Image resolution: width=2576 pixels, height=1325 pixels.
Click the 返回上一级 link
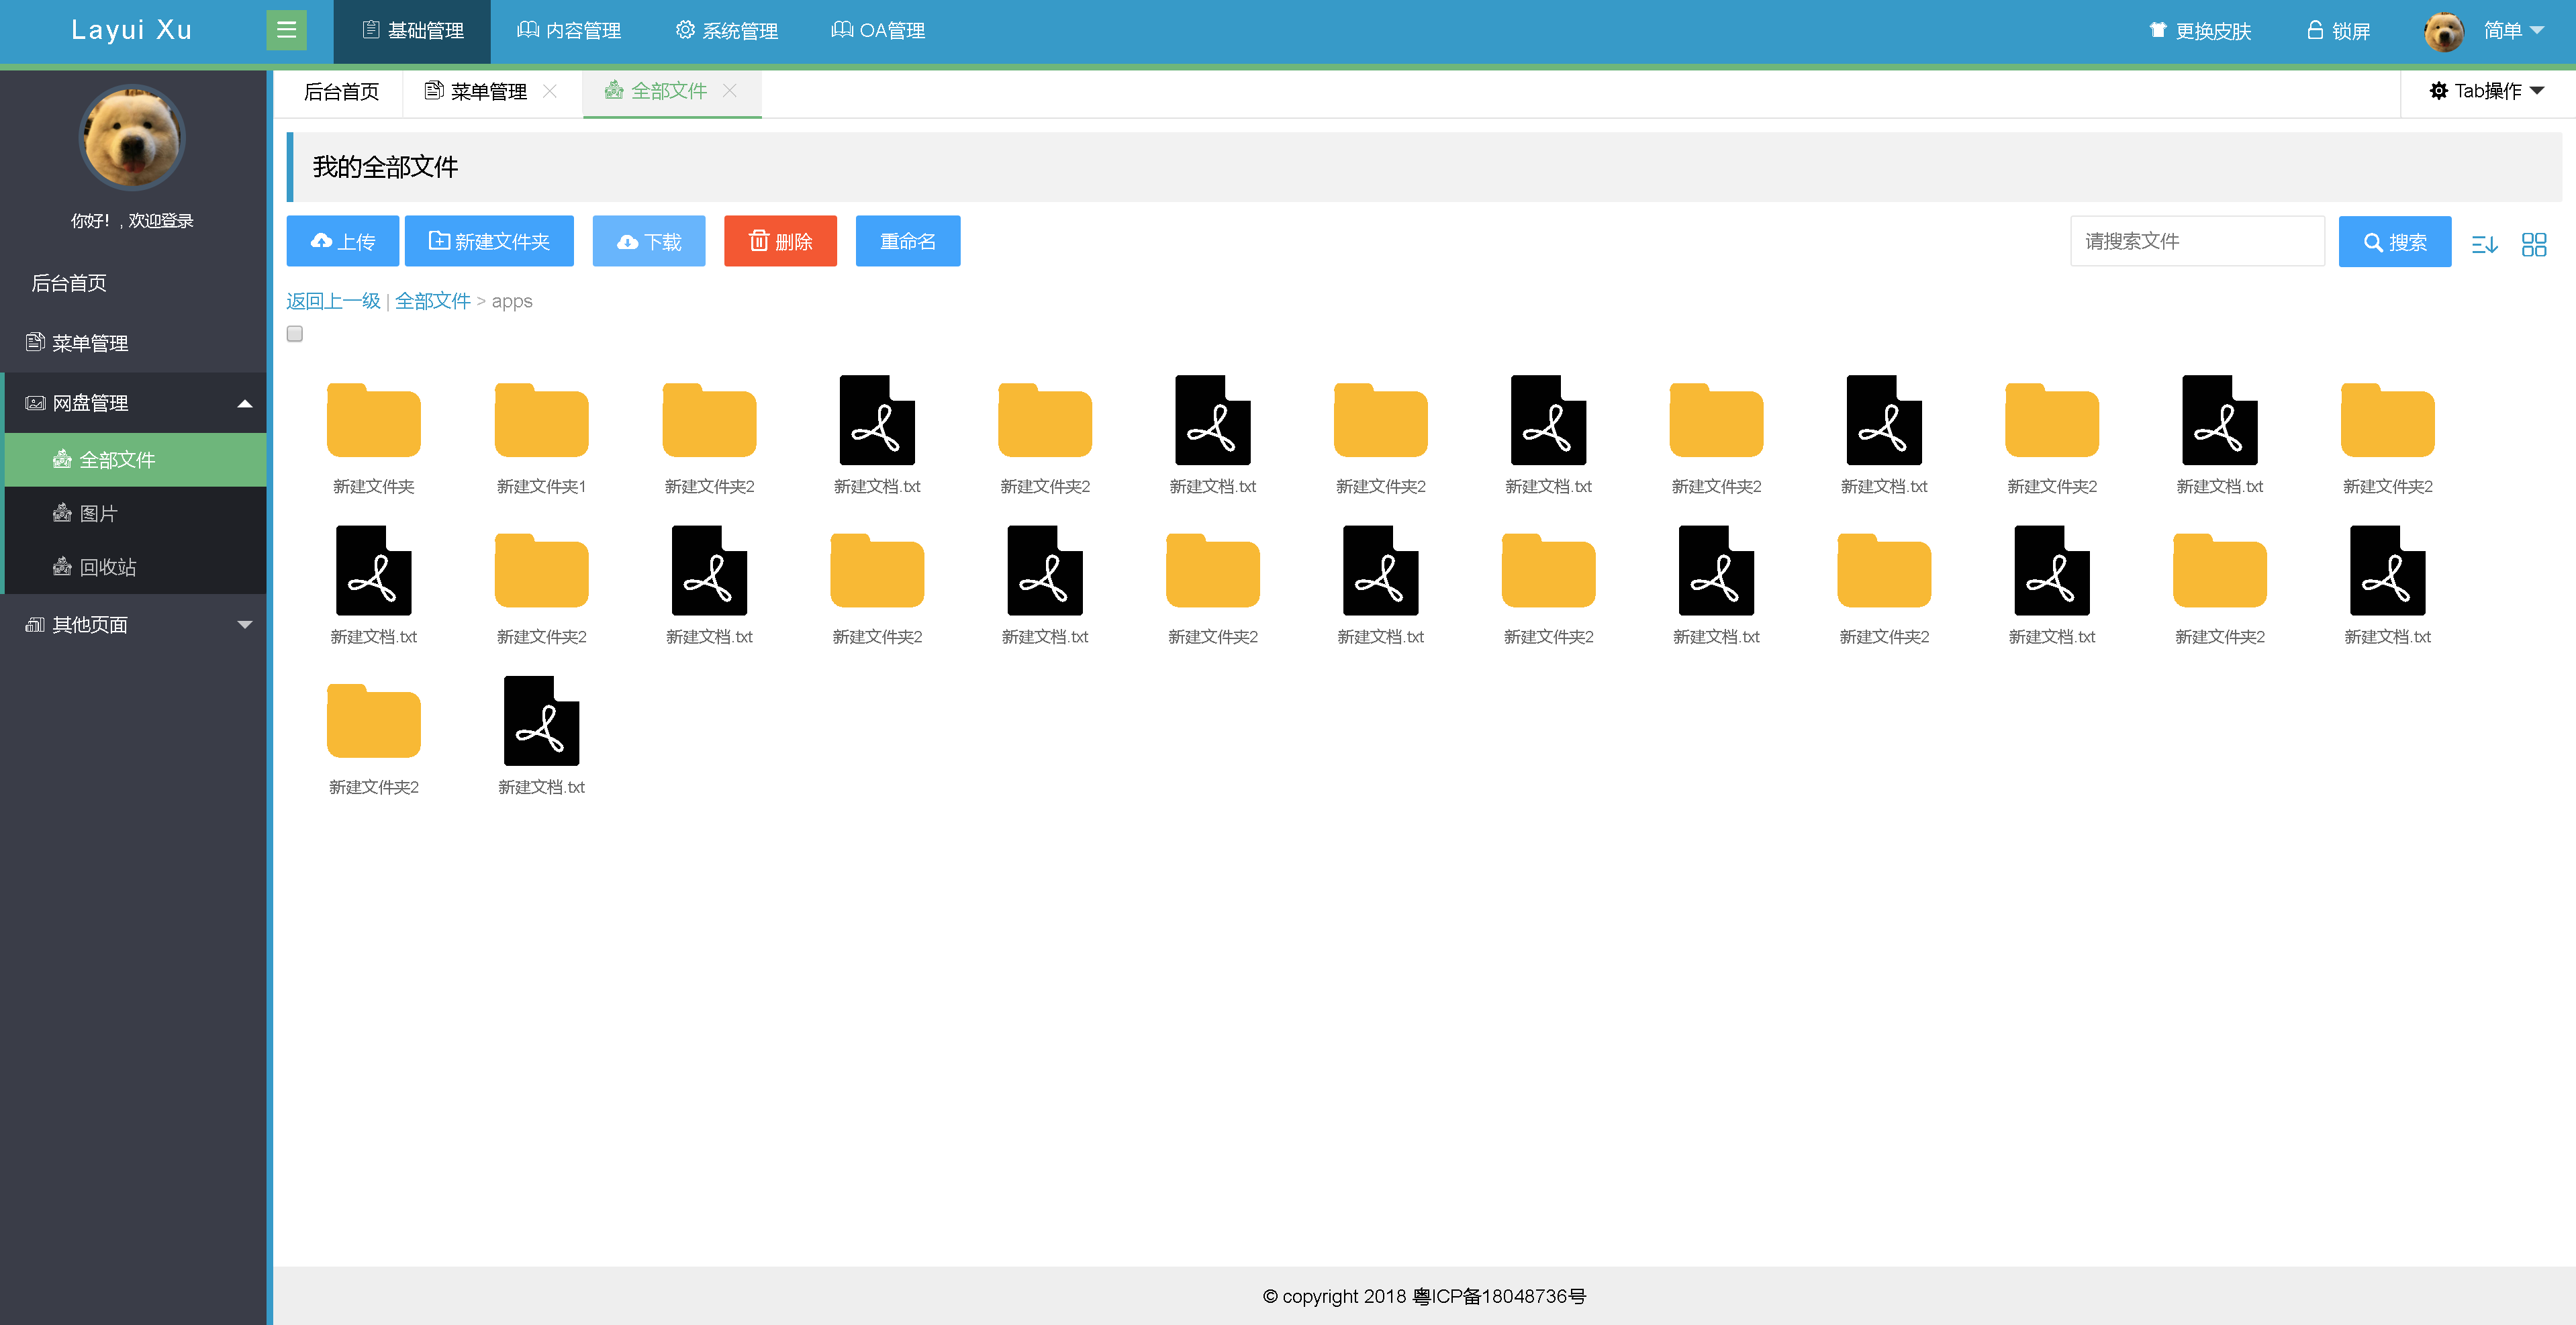pyautogui.click(x=333, y=301)
